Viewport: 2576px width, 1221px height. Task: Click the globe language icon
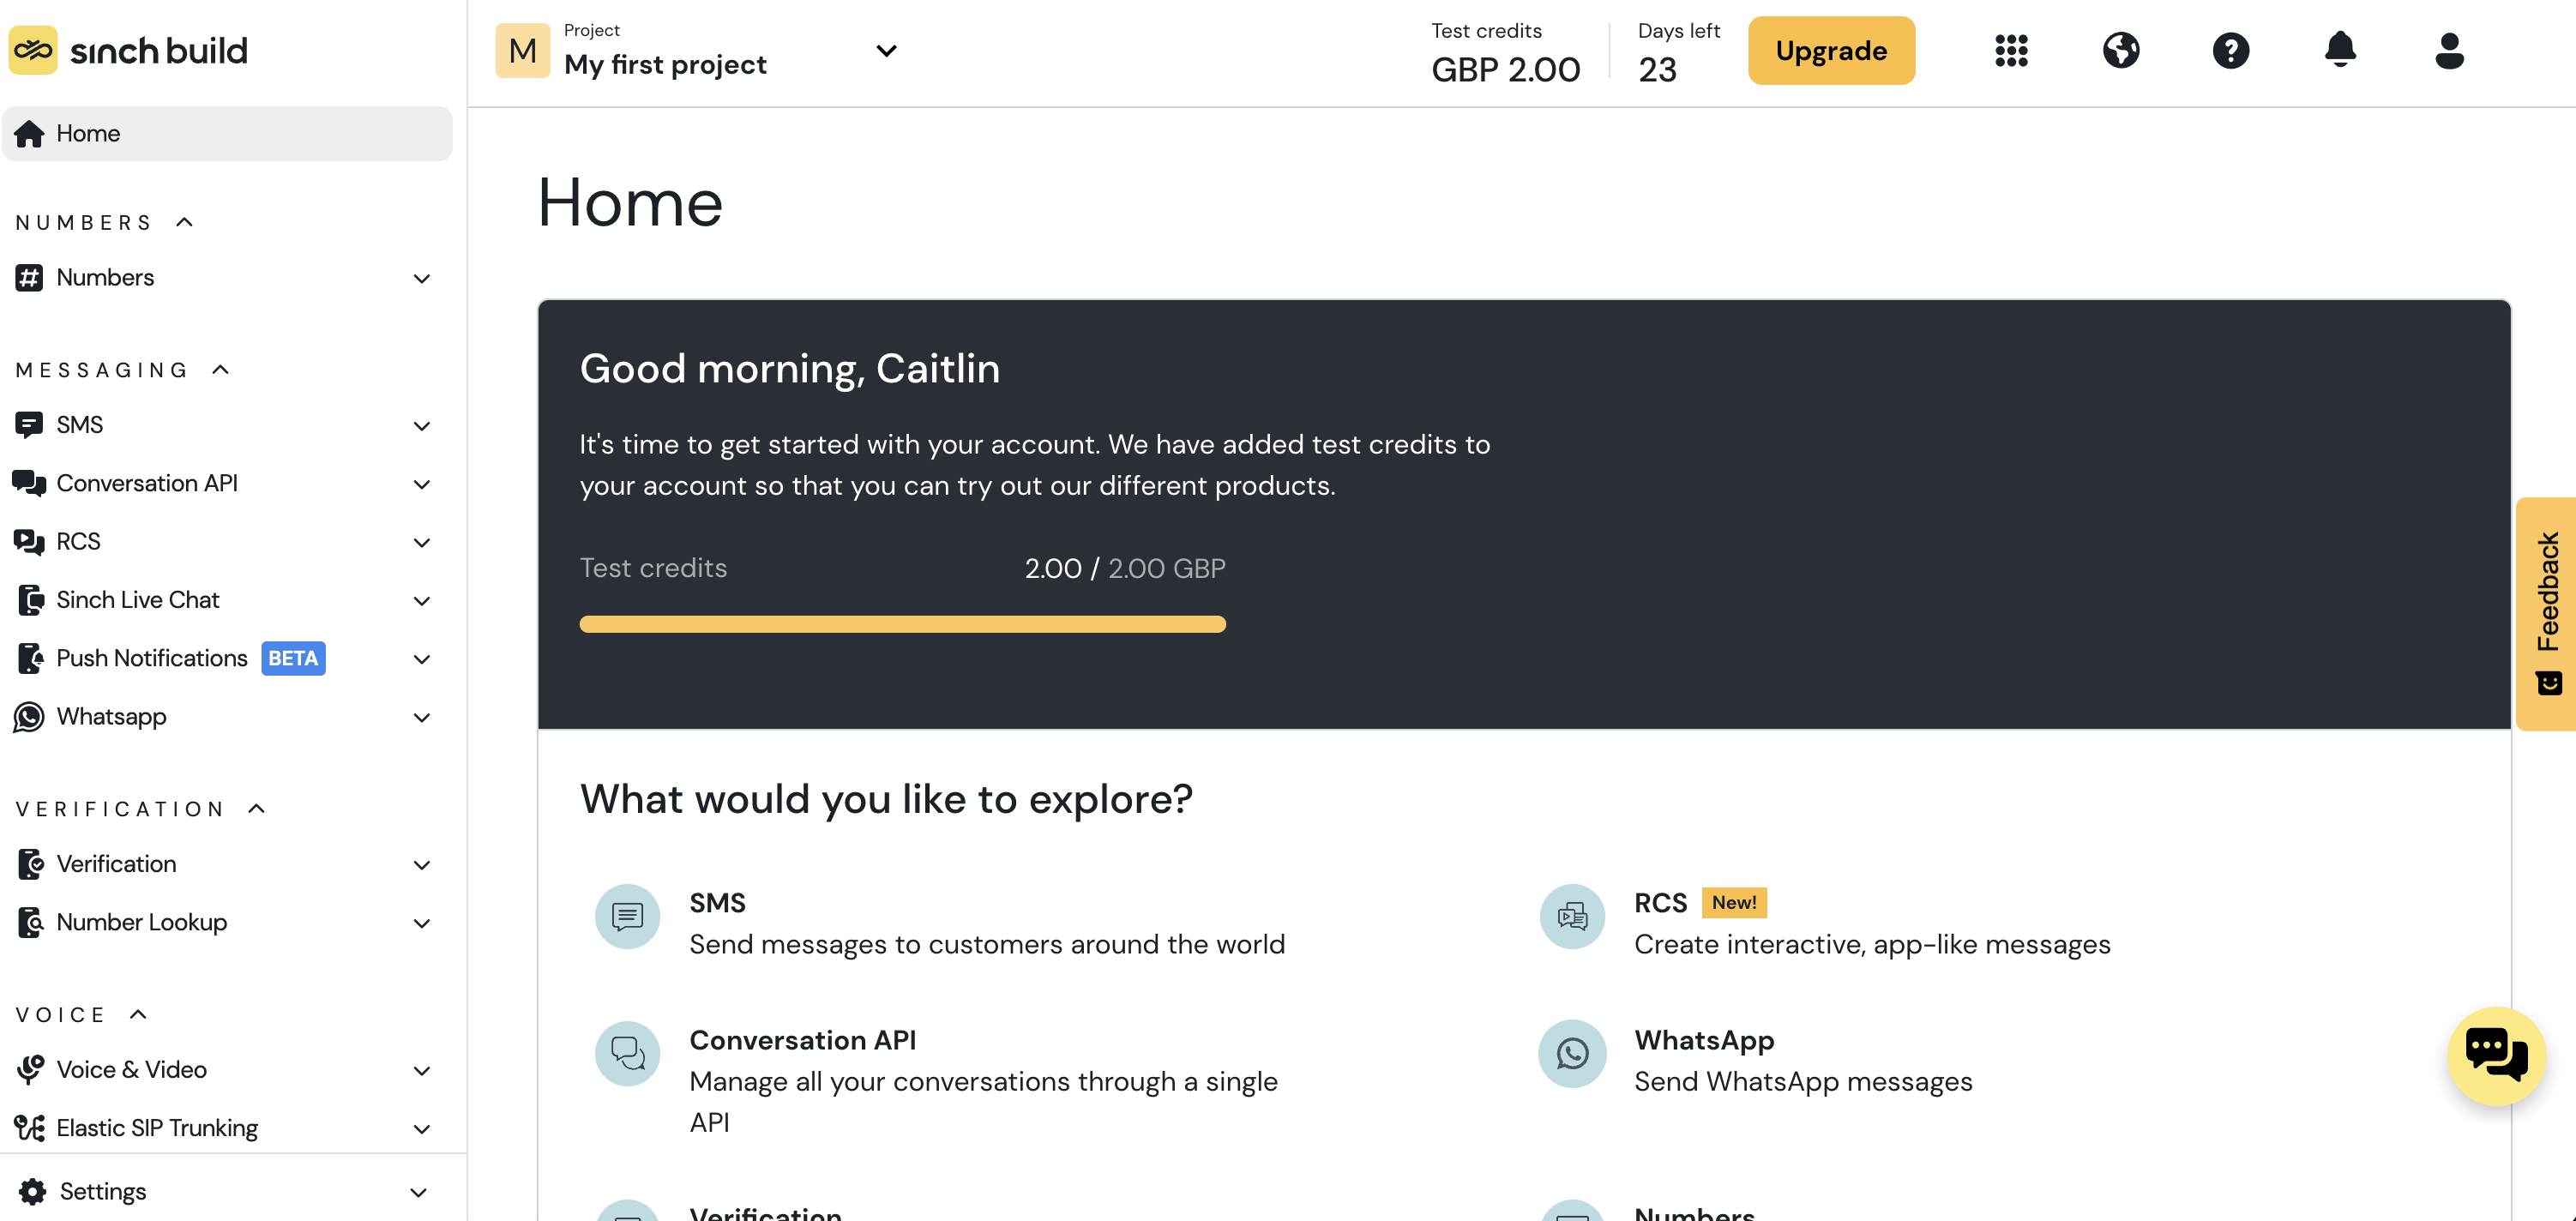pyautogui.click(x=2121, y=51)
